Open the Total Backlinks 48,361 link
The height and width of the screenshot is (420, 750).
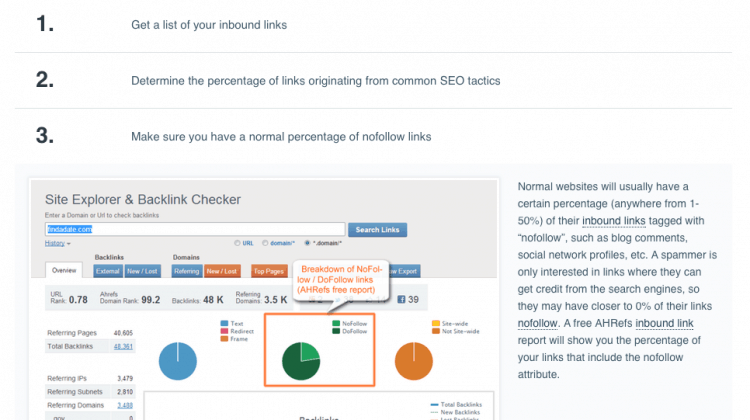pos(123,346)
